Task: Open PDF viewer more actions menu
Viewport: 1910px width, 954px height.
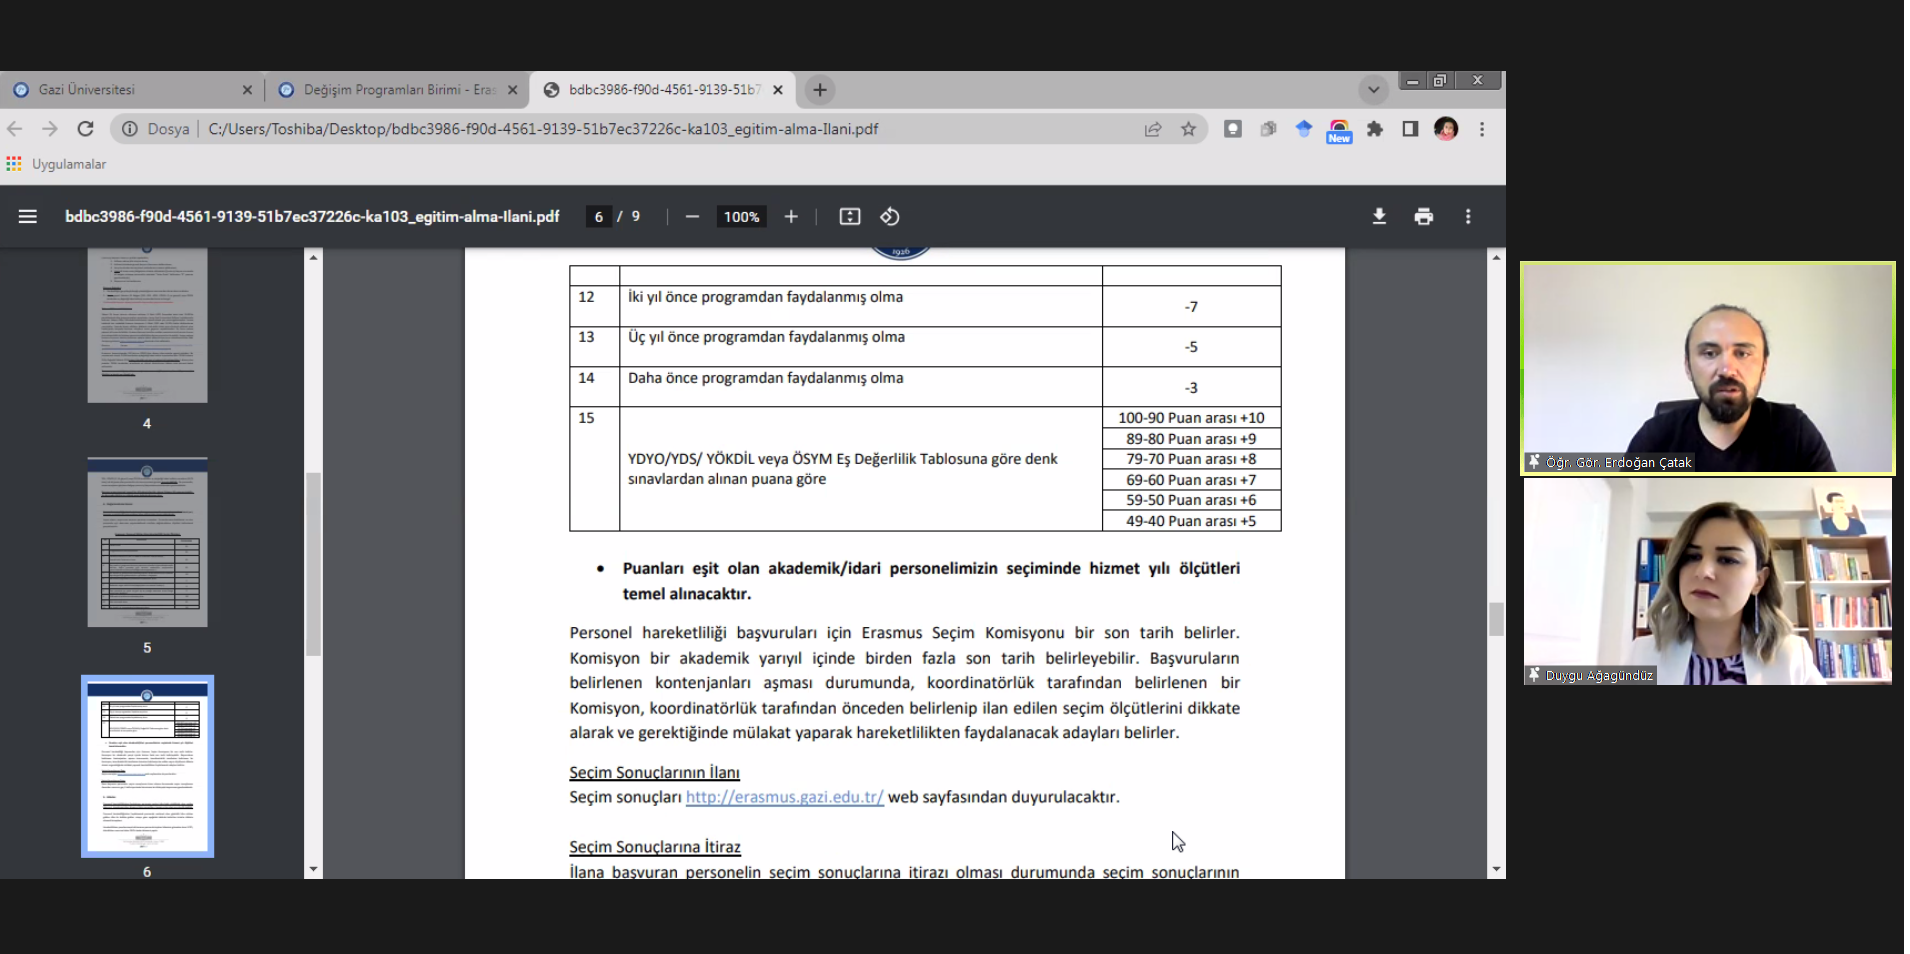Action: click(1468, 217)
